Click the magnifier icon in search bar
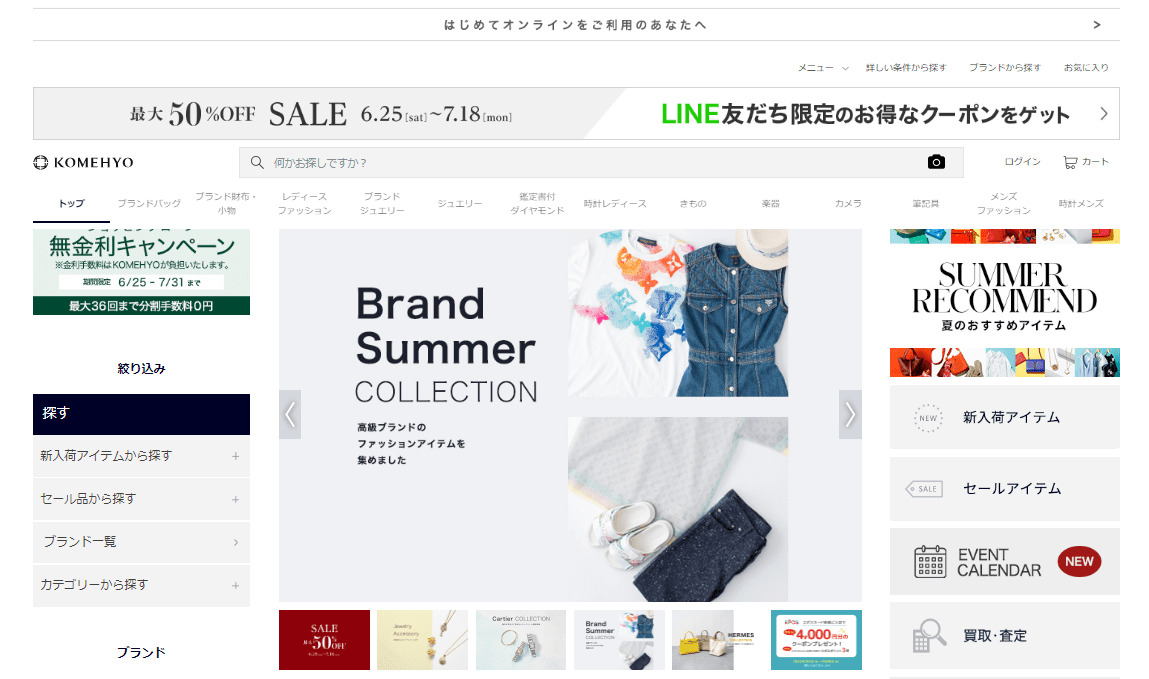This screenshot has width=1149, height=679. (x=257, y=163)
